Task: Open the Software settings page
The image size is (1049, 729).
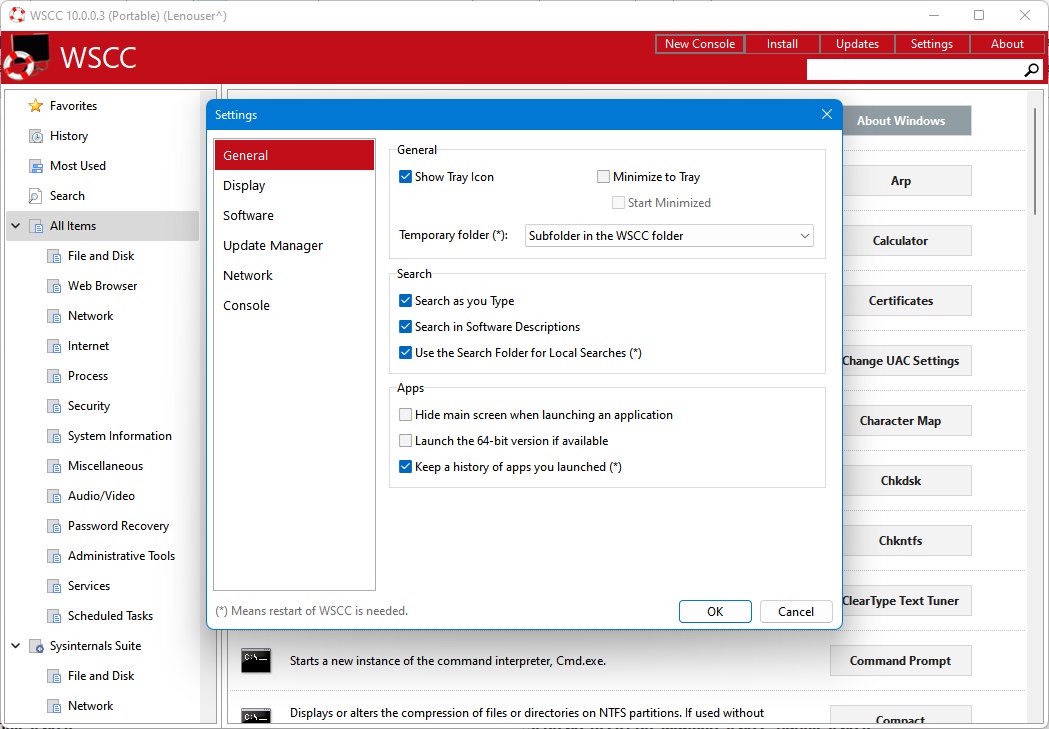Action: coord(294,215)
